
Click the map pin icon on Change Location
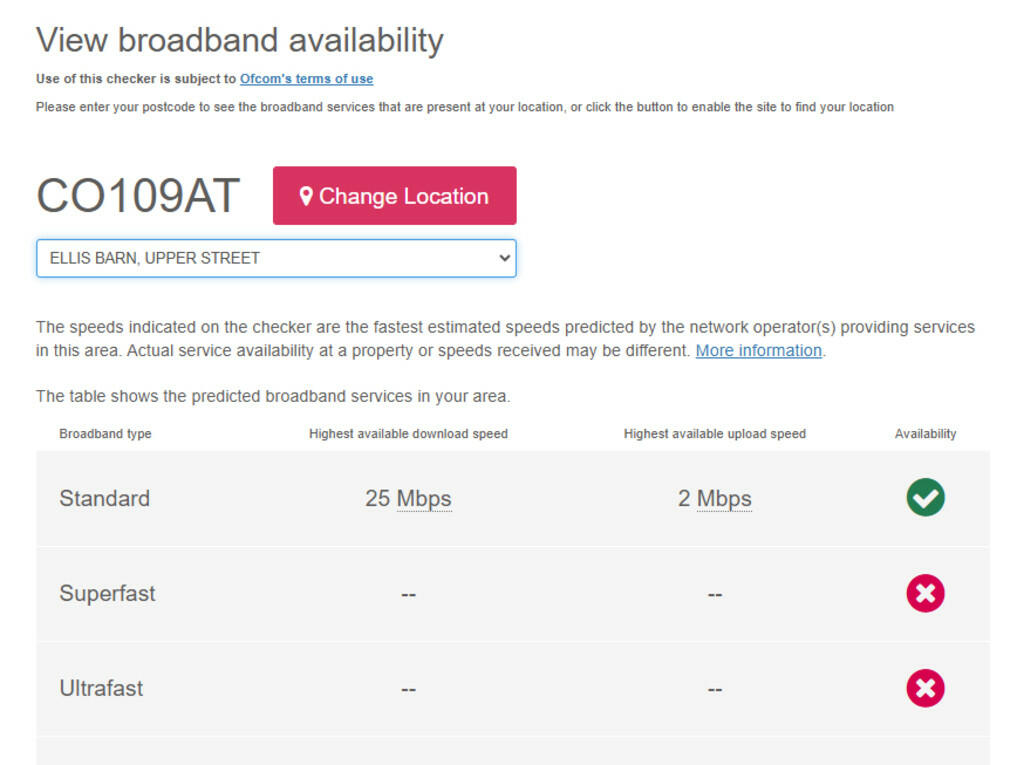click(x=306, y=196)
